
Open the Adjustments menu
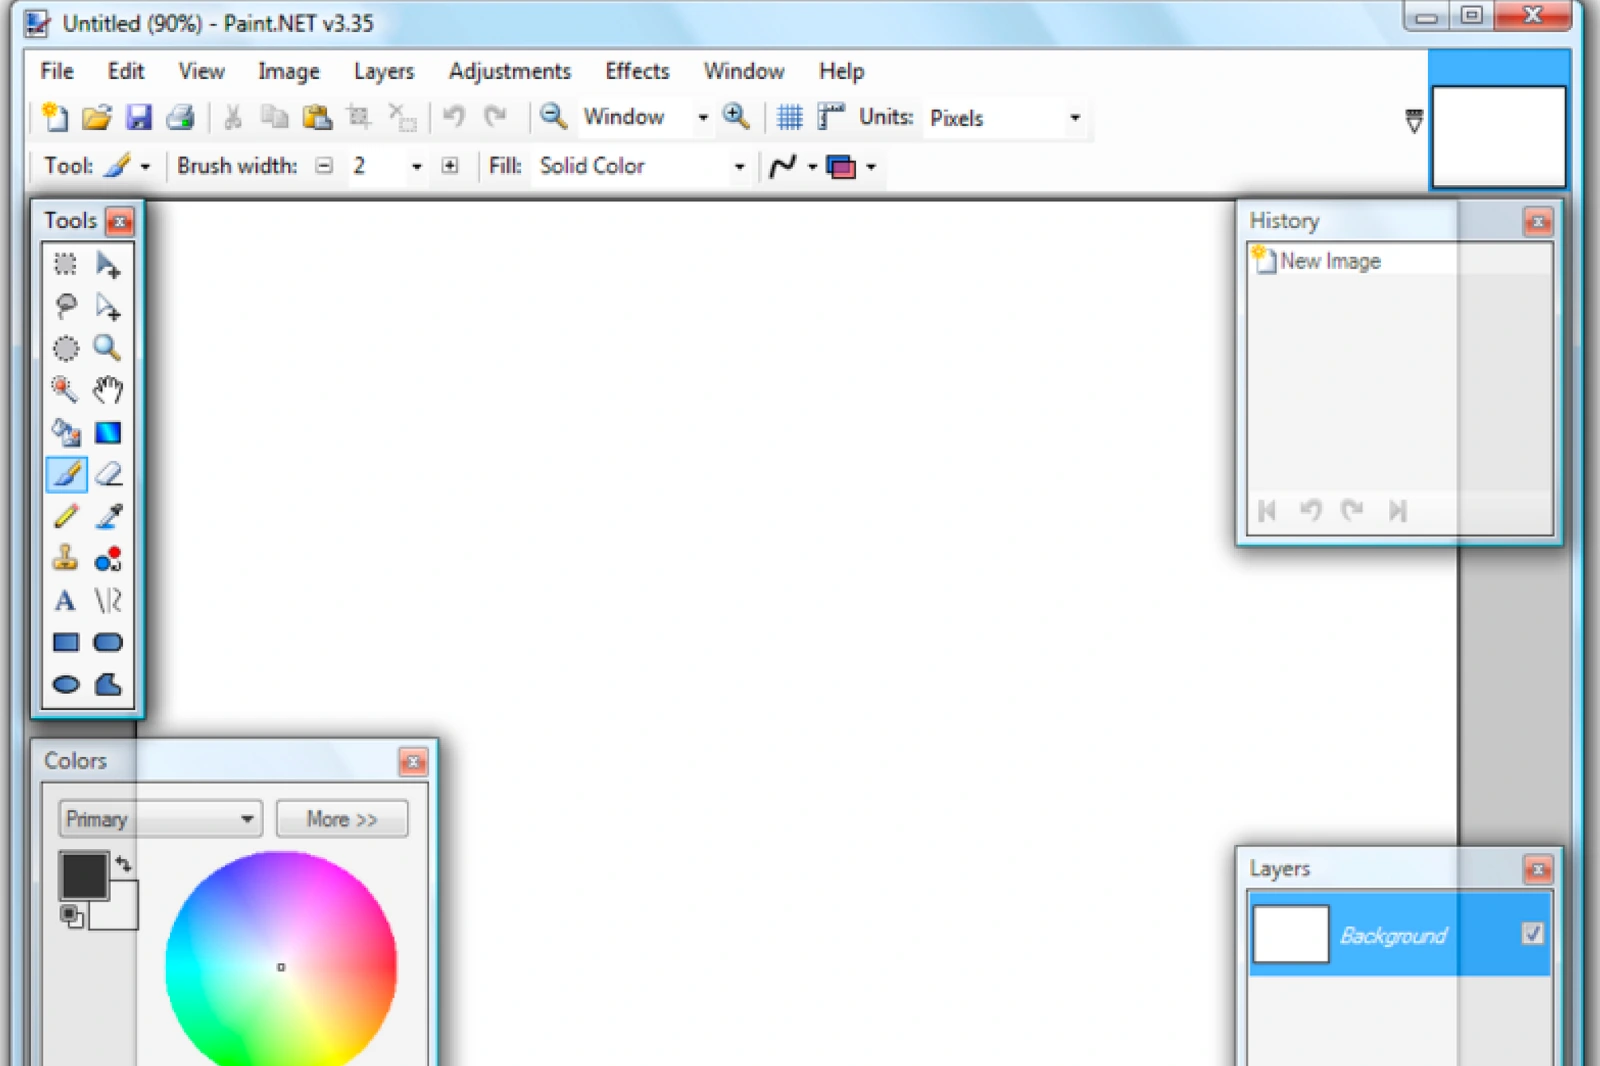tap(510, 71)
